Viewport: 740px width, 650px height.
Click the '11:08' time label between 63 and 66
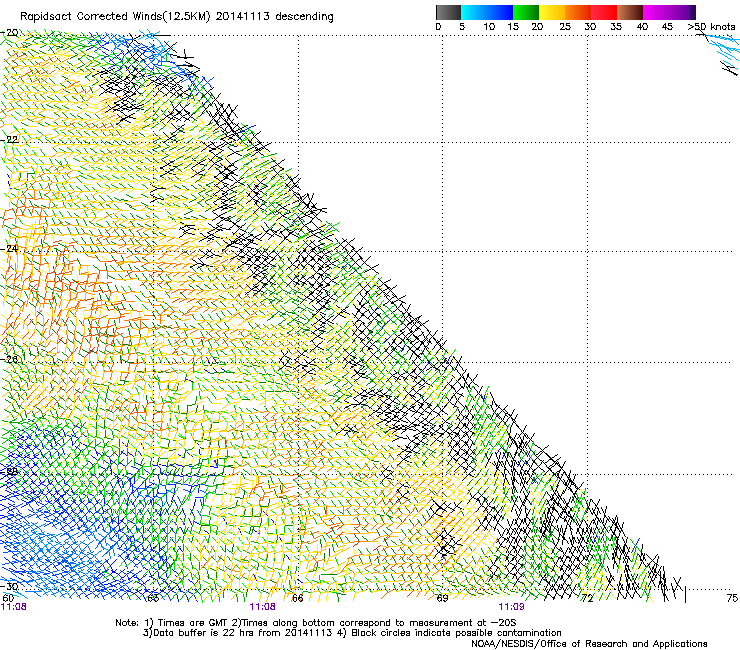[262, 607]
